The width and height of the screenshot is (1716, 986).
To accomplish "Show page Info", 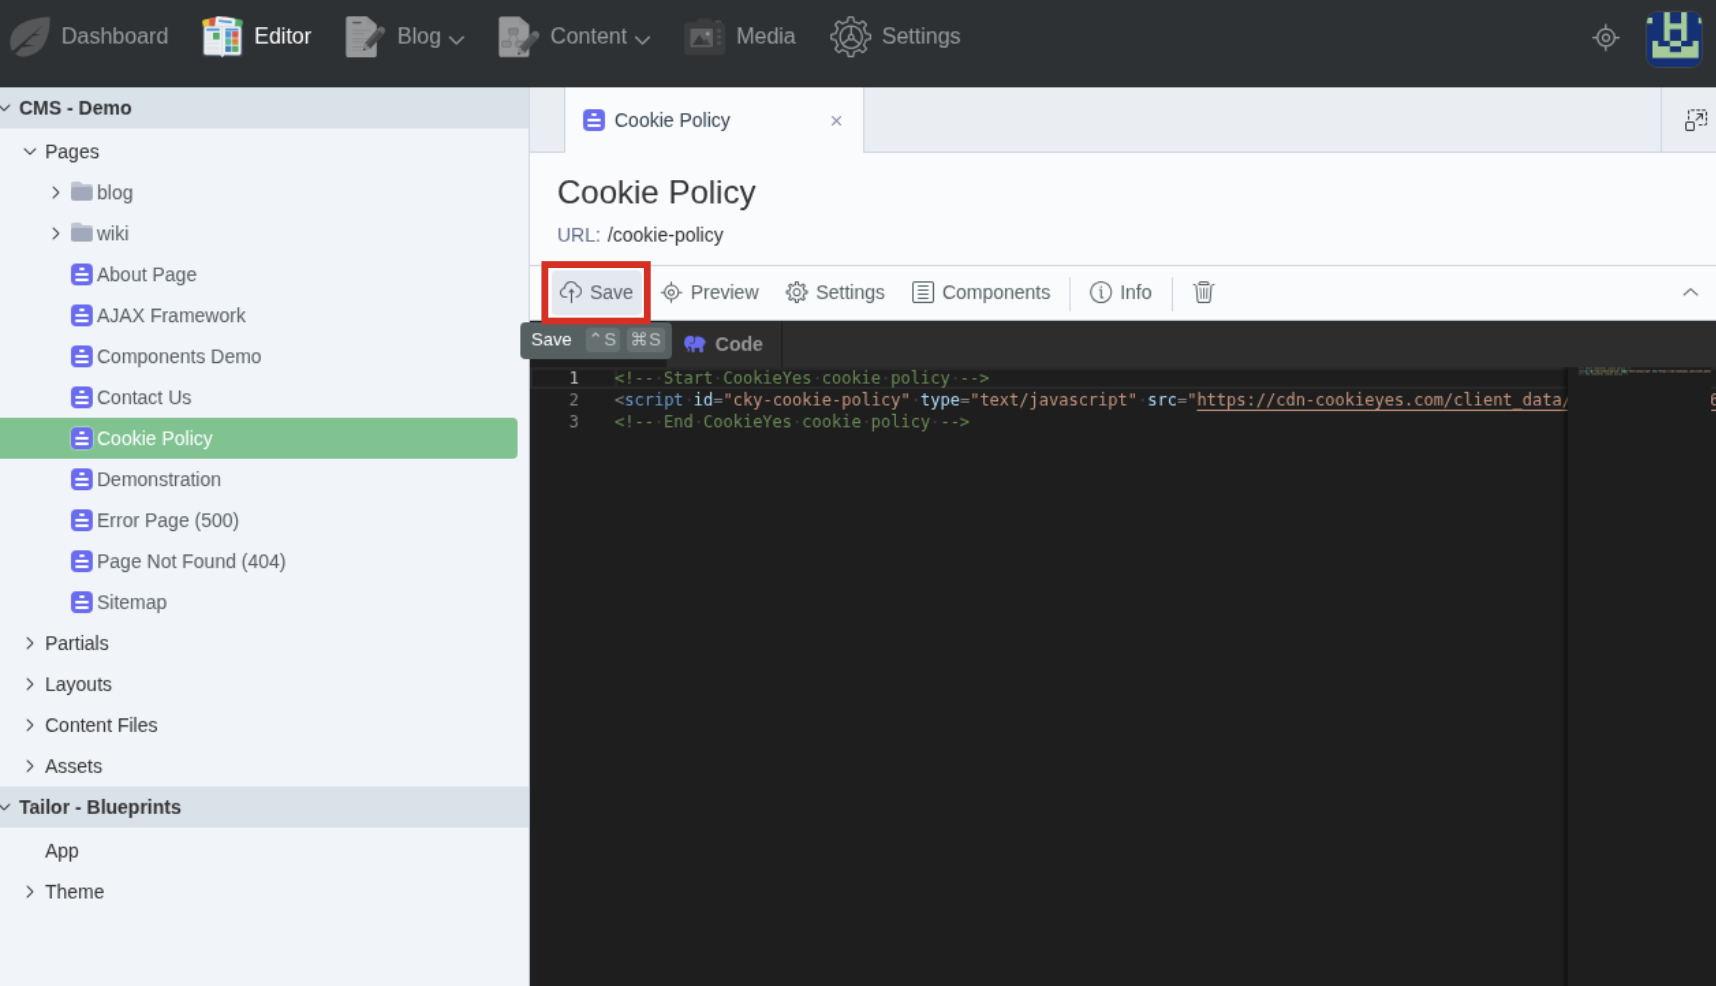I will [x=1120, y=292].
